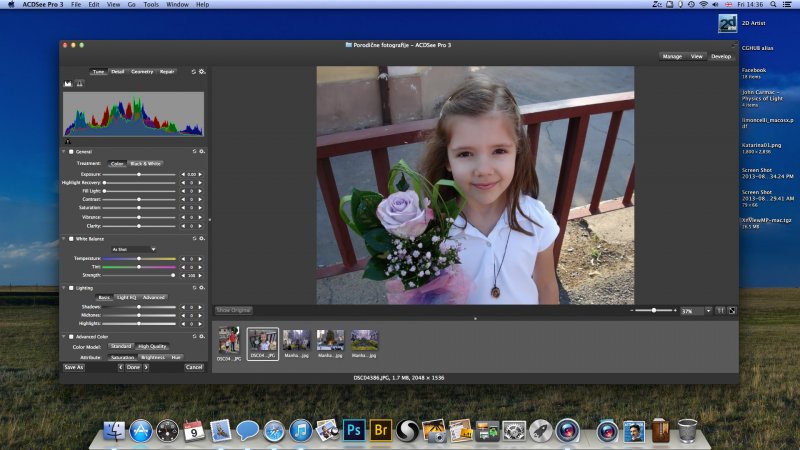The image size is (800, 450).
Task: Open the General group gear menu
Action: pos(202,152)
